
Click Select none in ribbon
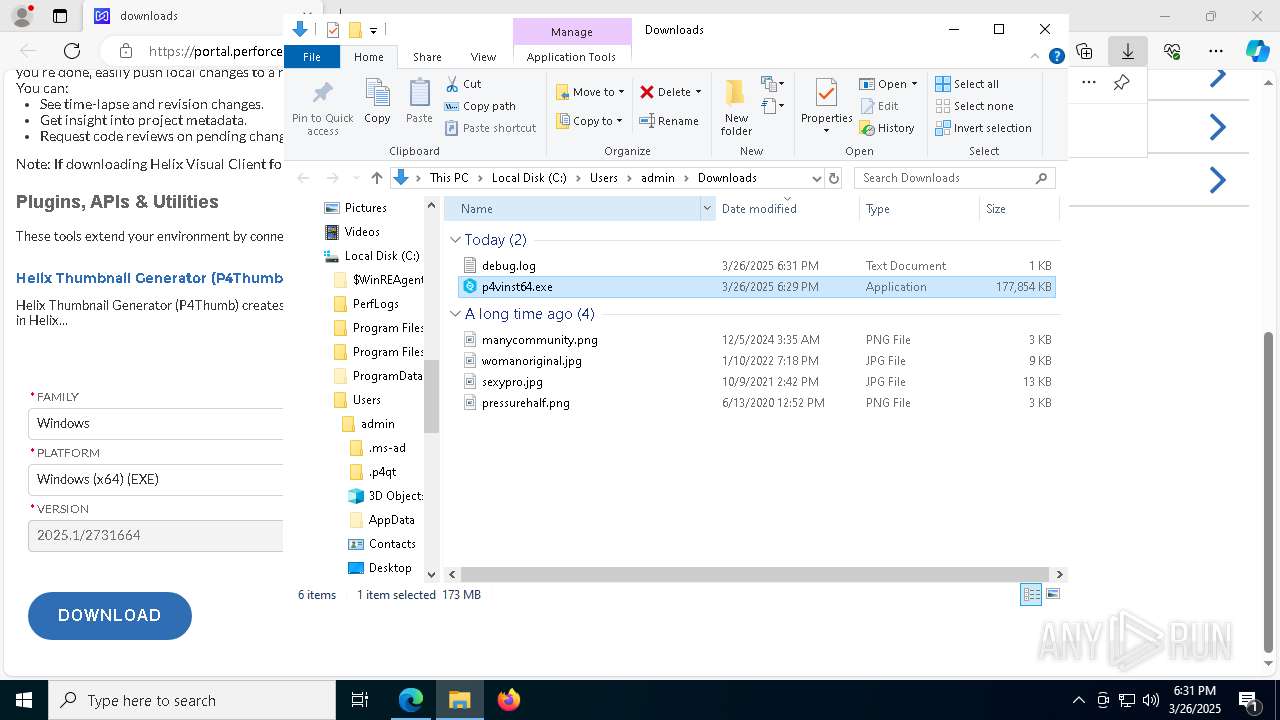click(x=974, y=106)
